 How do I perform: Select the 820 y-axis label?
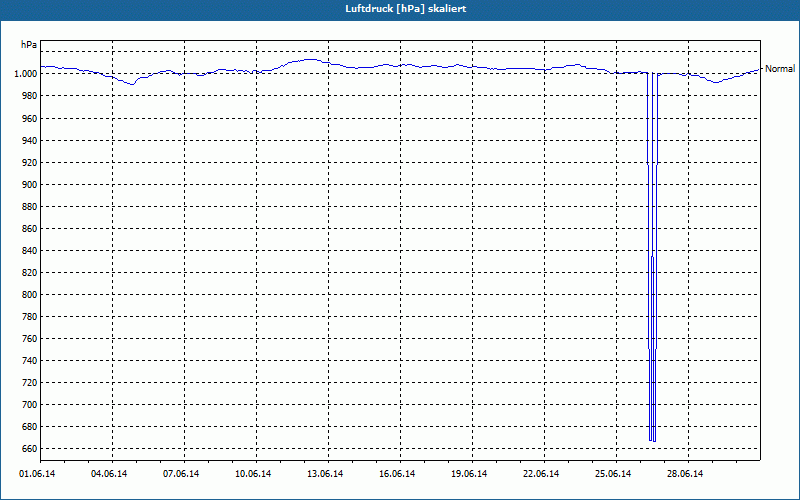29,272
